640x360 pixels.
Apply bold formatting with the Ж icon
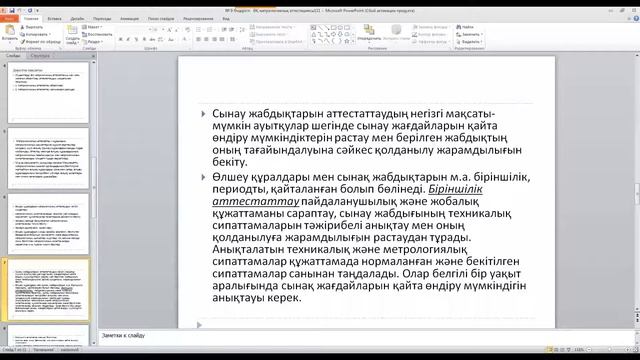(x=121, y=40)
